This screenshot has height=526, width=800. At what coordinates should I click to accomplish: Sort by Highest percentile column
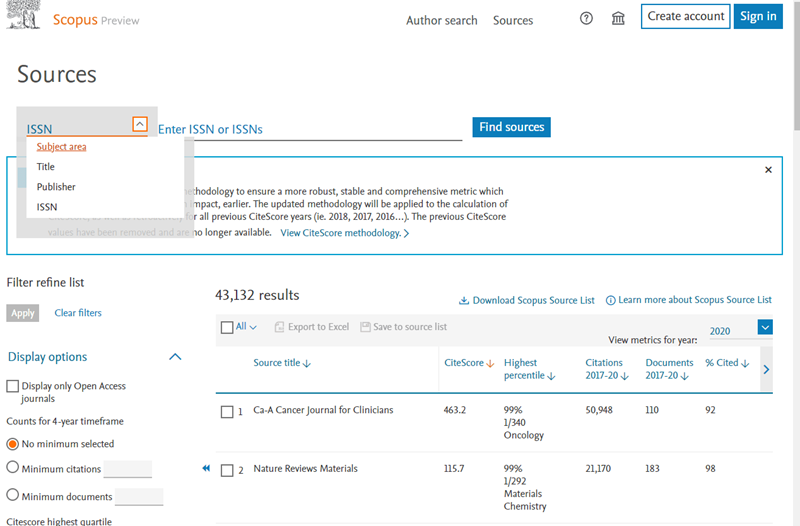pos(529,369)
